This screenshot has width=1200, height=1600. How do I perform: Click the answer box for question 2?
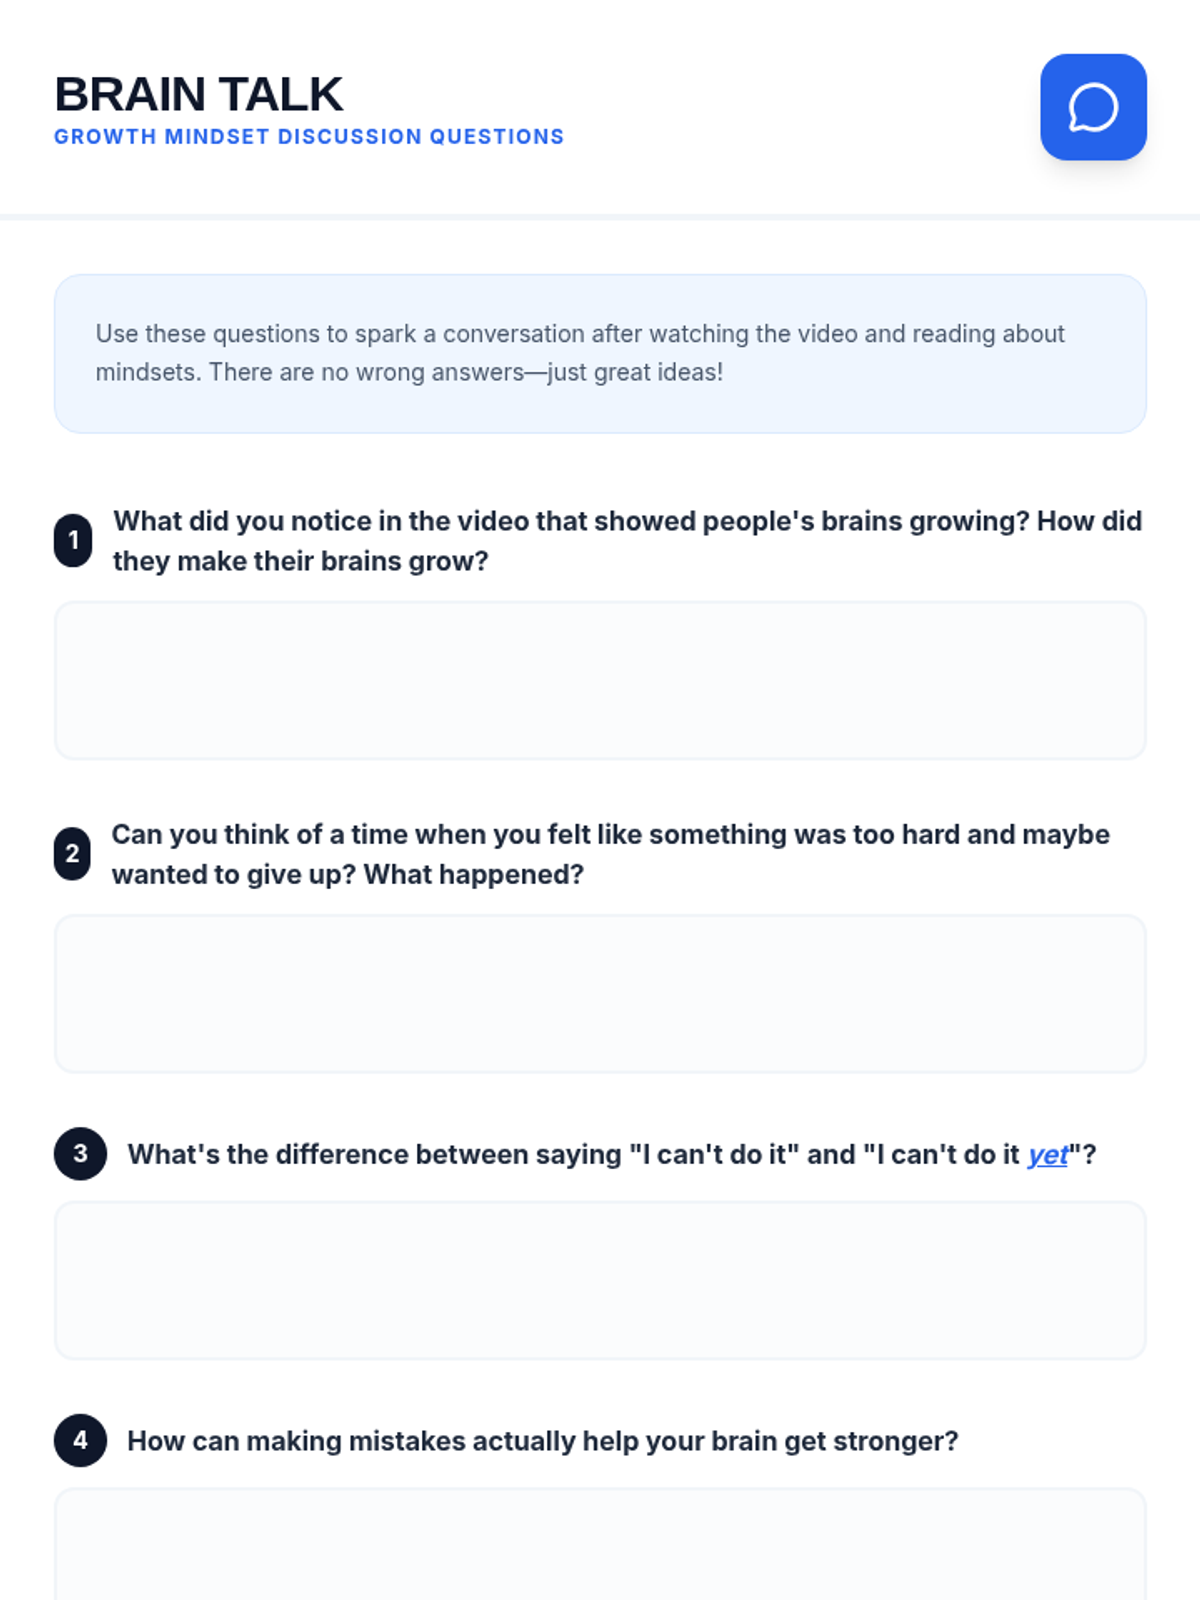click(x=600, y=994)
